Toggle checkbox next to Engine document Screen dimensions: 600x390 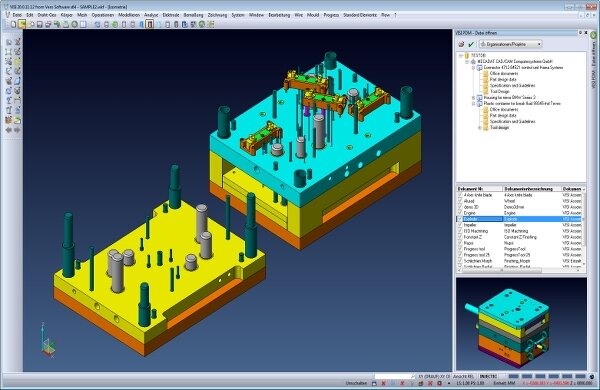tap(460, 213)
